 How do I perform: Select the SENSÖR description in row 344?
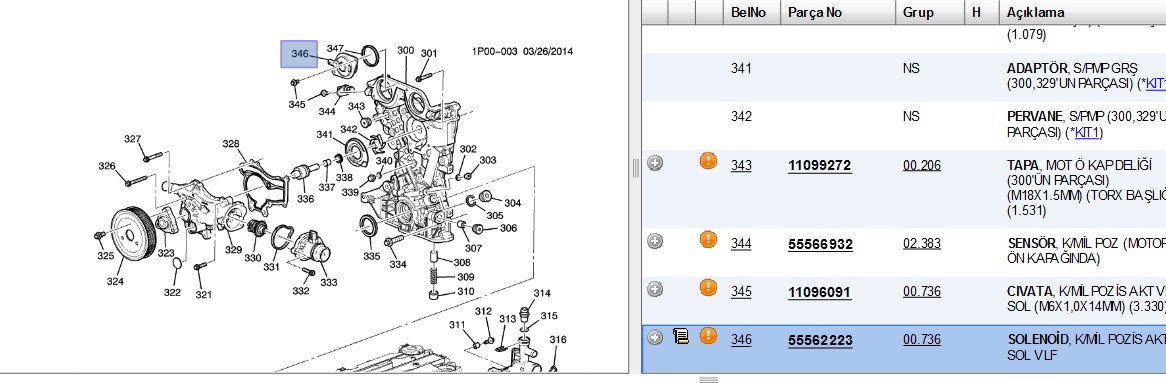[x=1086, y=251]
